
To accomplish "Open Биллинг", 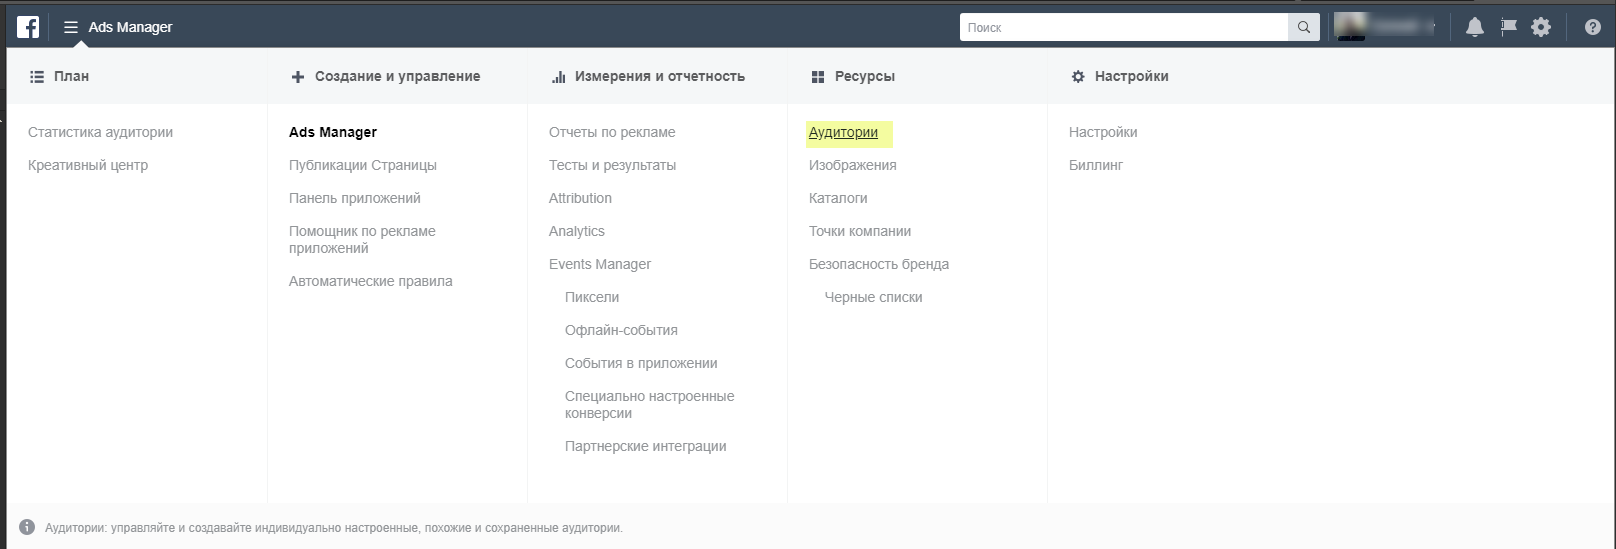I will point(1096,165).
